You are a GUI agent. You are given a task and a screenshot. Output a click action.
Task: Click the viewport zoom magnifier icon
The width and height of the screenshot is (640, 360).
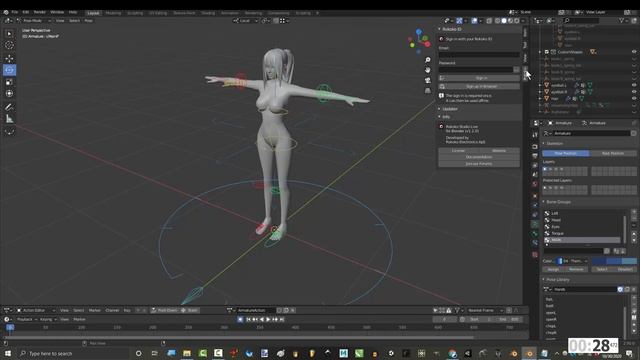428,60
